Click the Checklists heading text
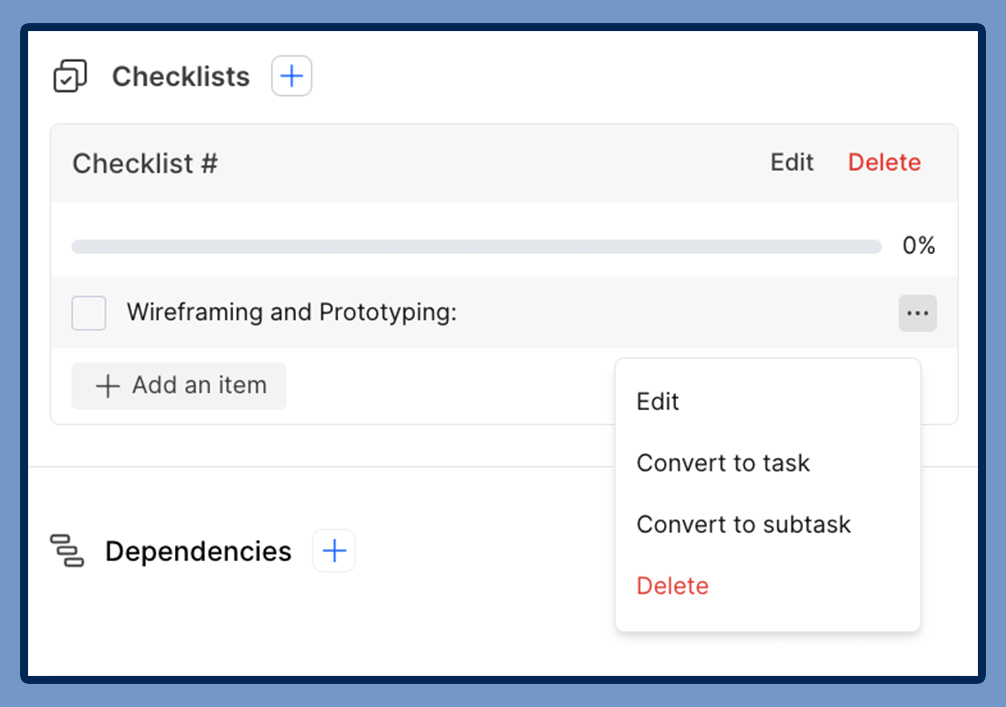 pyautogui.click(x=181, y=77)
